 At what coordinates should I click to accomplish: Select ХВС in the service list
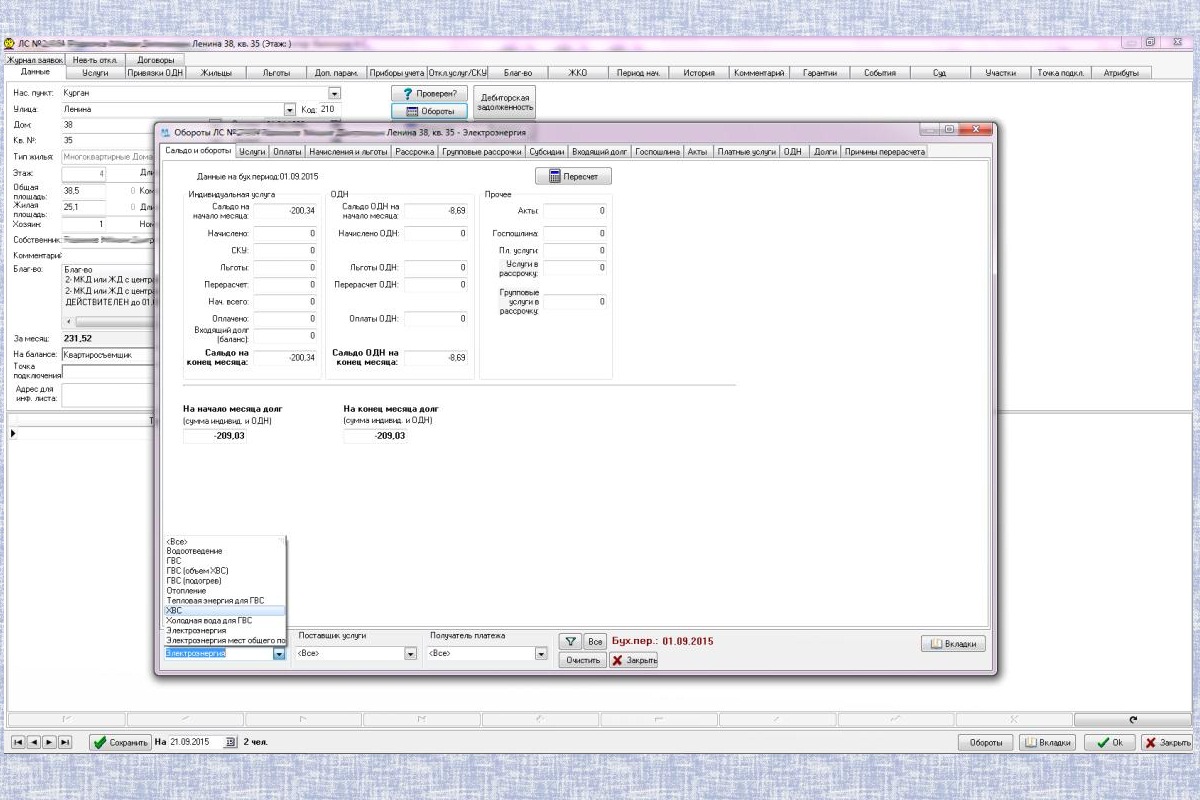(x=225, y=610)
